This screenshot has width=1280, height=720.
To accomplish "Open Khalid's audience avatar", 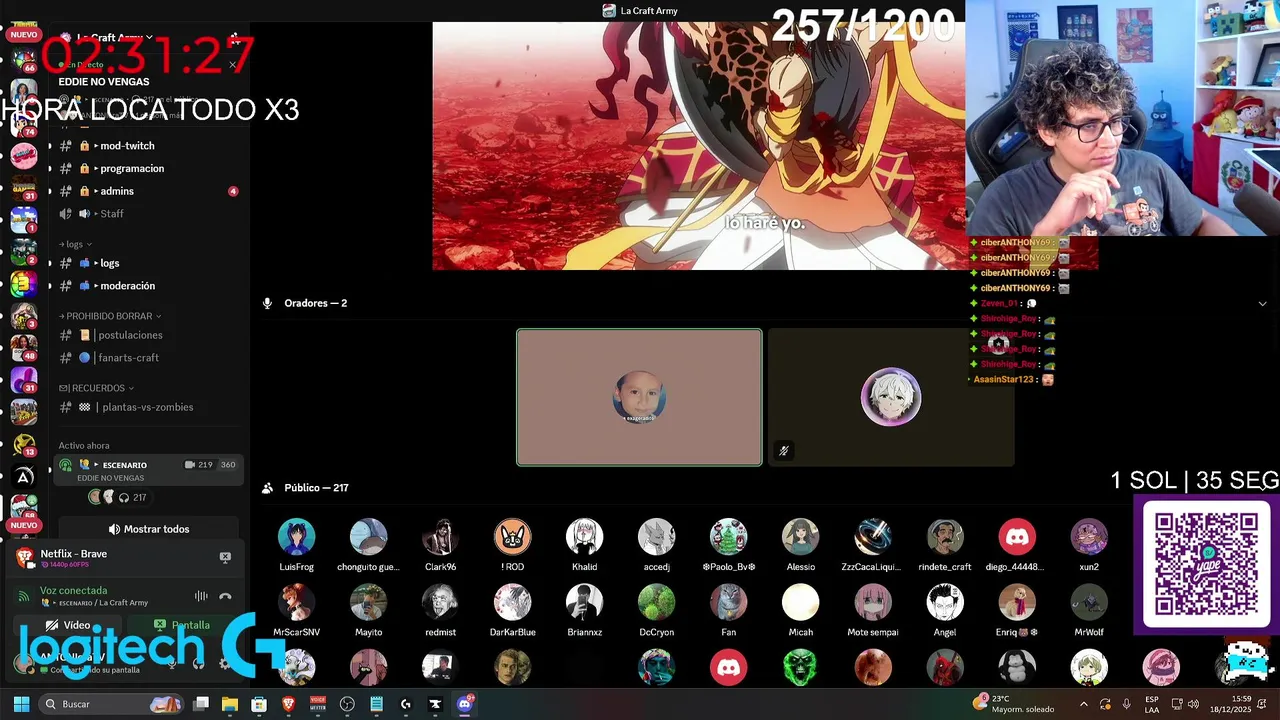I will [584, 537].
